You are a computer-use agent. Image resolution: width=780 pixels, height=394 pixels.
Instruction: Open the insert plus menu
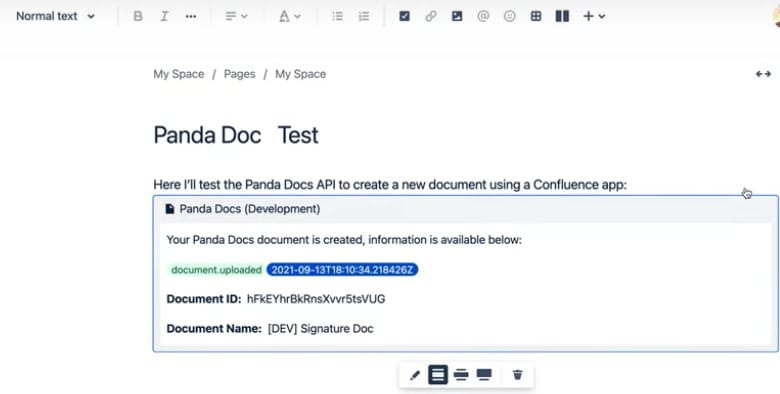pos(594,16)
